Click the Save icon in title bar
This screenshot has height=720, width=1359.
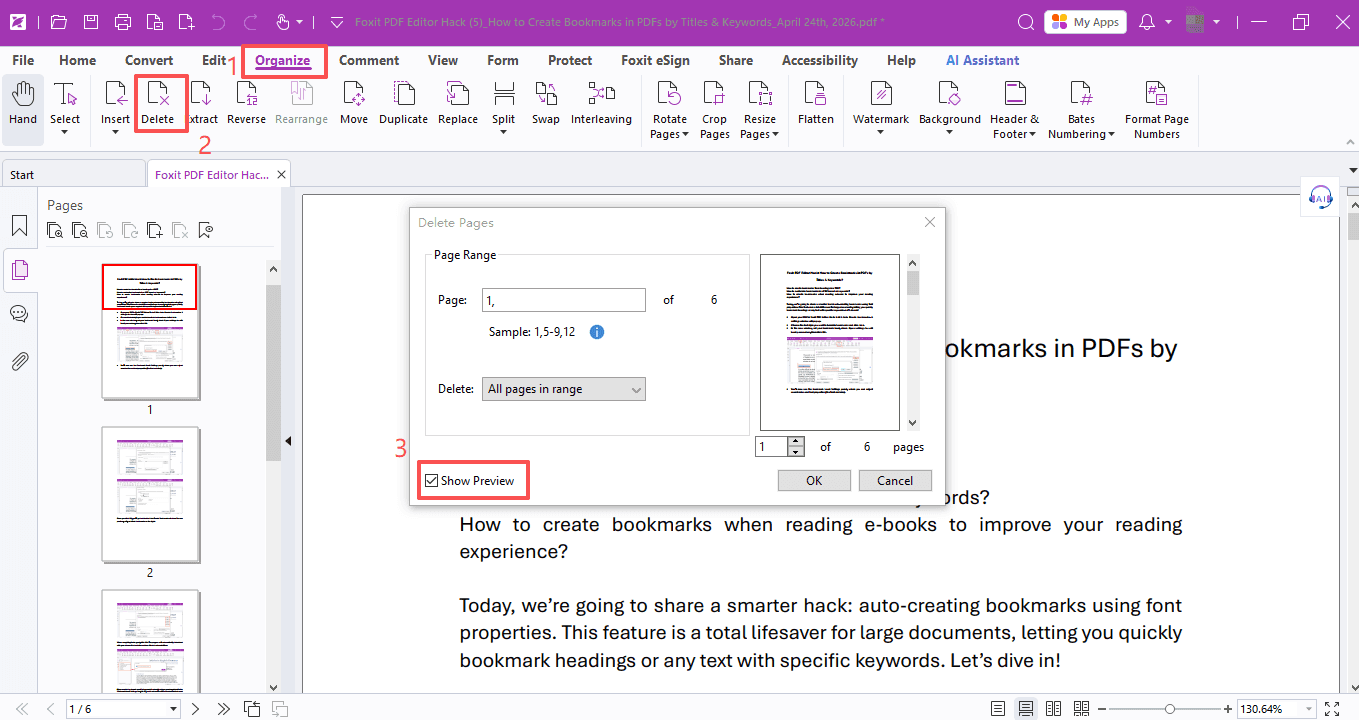click(x=91, y=22)
